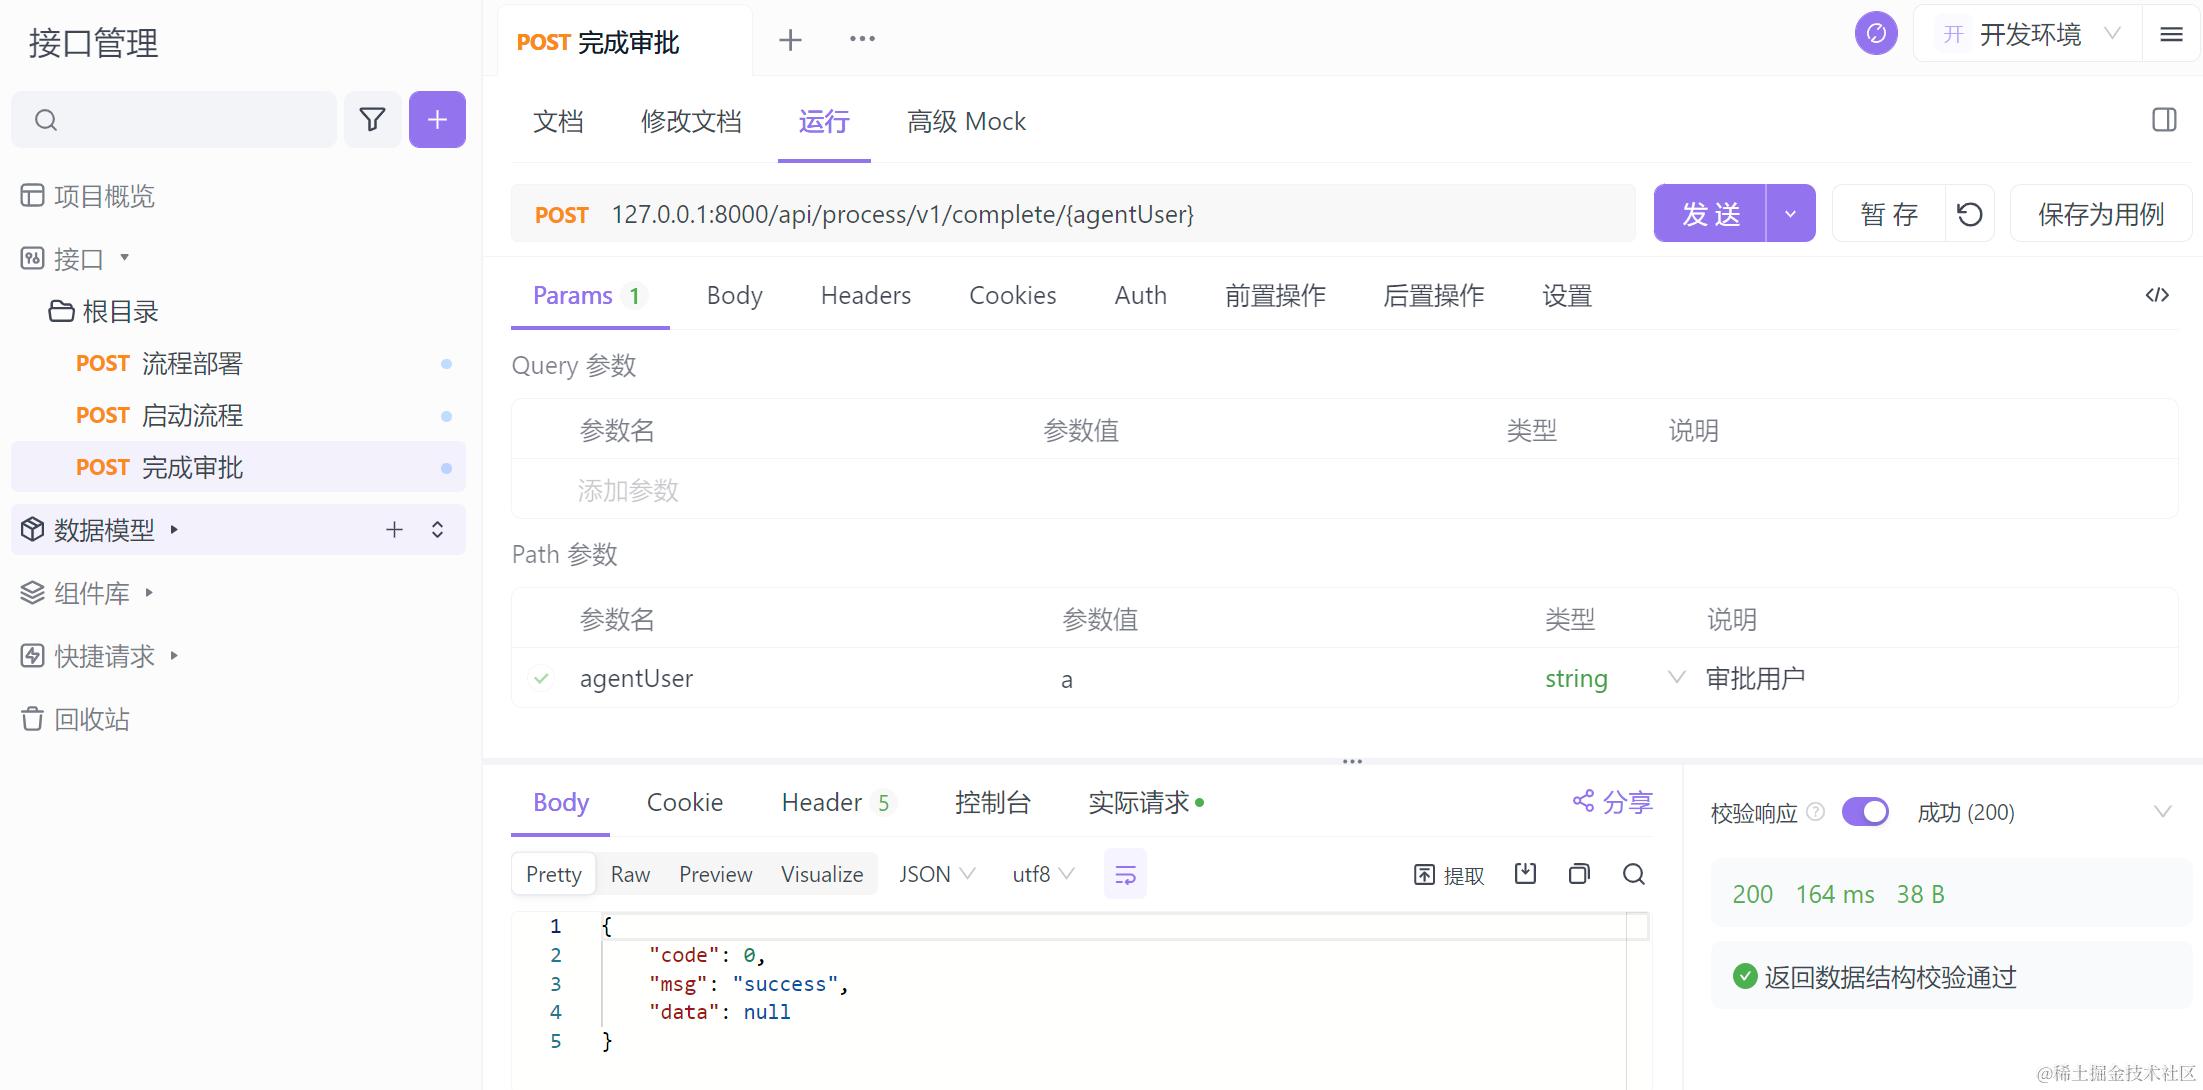2203x1090 pixels.
Task: Switch to the Headers request tab
Action: point(865,295)
